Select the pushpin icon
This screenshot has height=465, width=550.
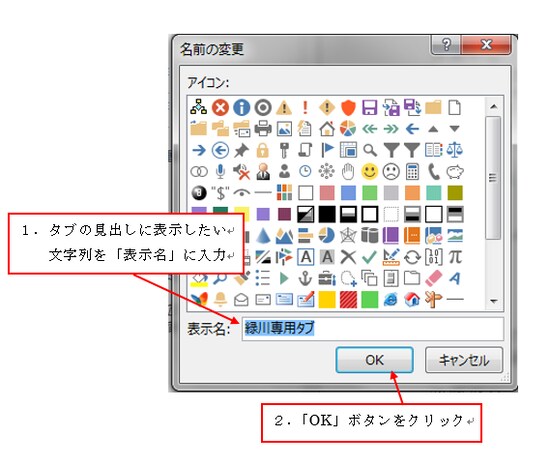pos(242,150)
